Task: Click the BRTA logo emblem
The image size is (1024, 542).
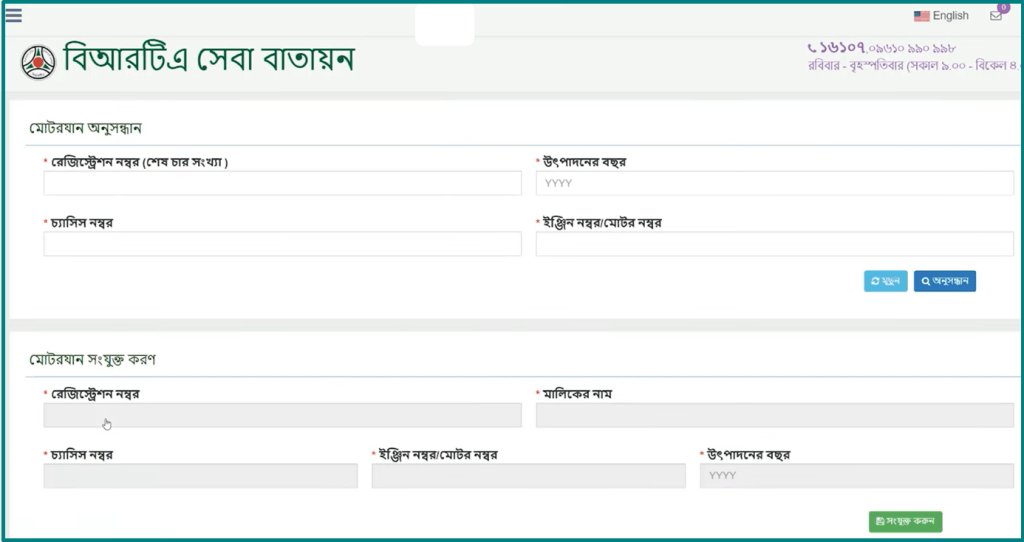Action: coord(38,62)
